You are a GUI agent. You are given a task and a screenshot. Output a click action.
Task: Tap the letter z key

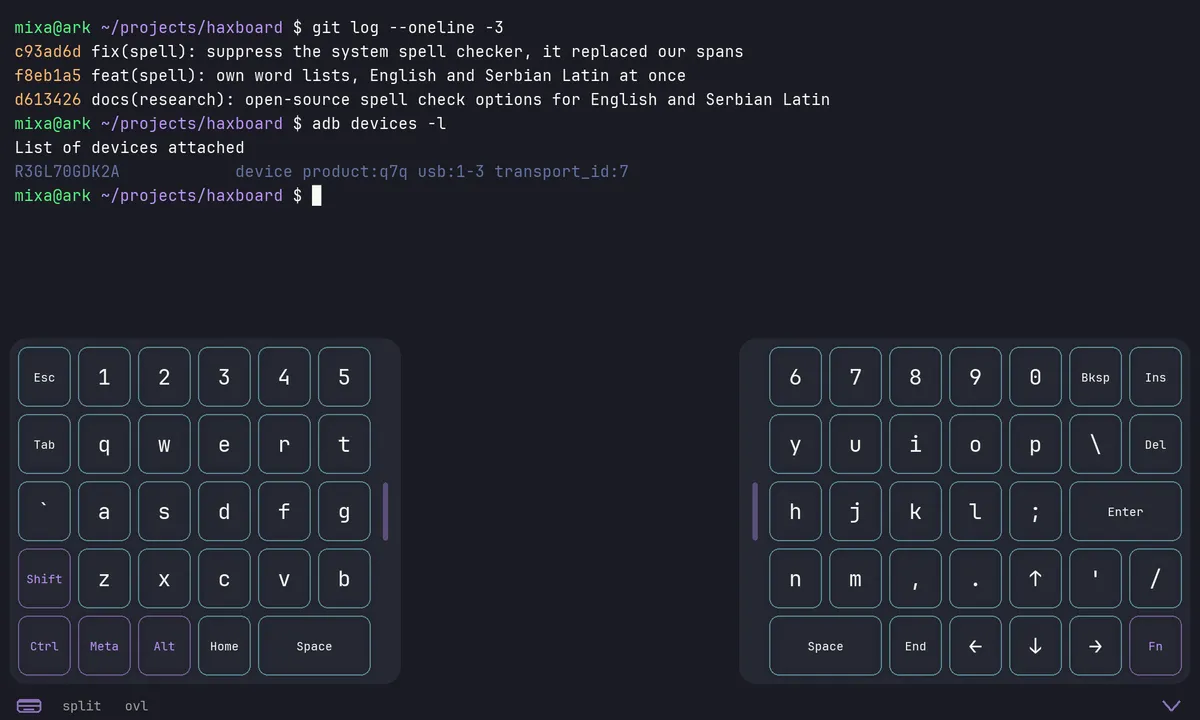(x=104, y=578)
